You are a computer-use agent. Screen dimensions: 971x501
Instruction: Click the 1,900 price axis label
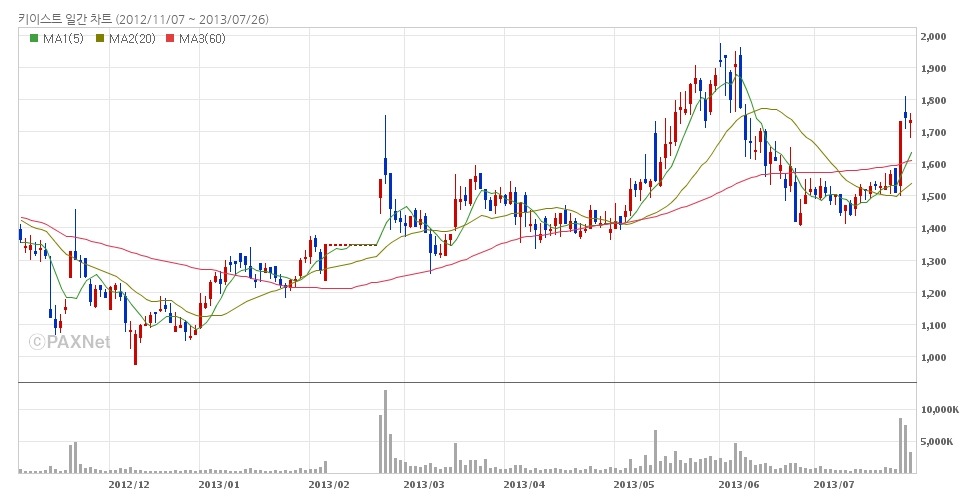pyautogui.click(x=933, y=69)
